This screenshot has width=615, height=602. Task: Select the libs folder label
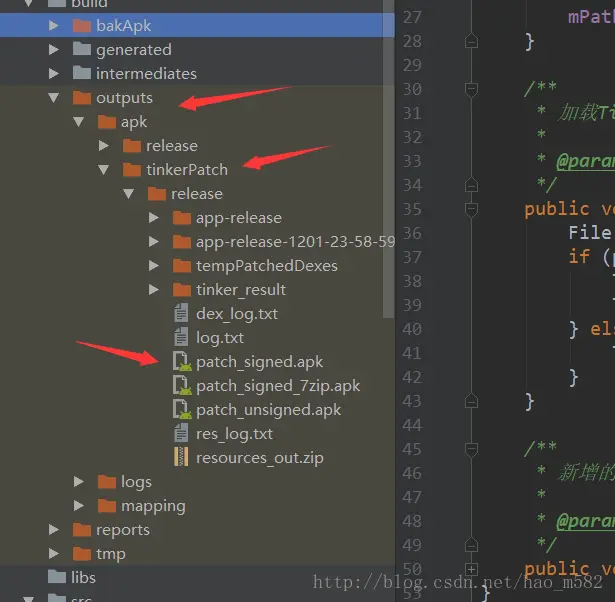[84, 578]
